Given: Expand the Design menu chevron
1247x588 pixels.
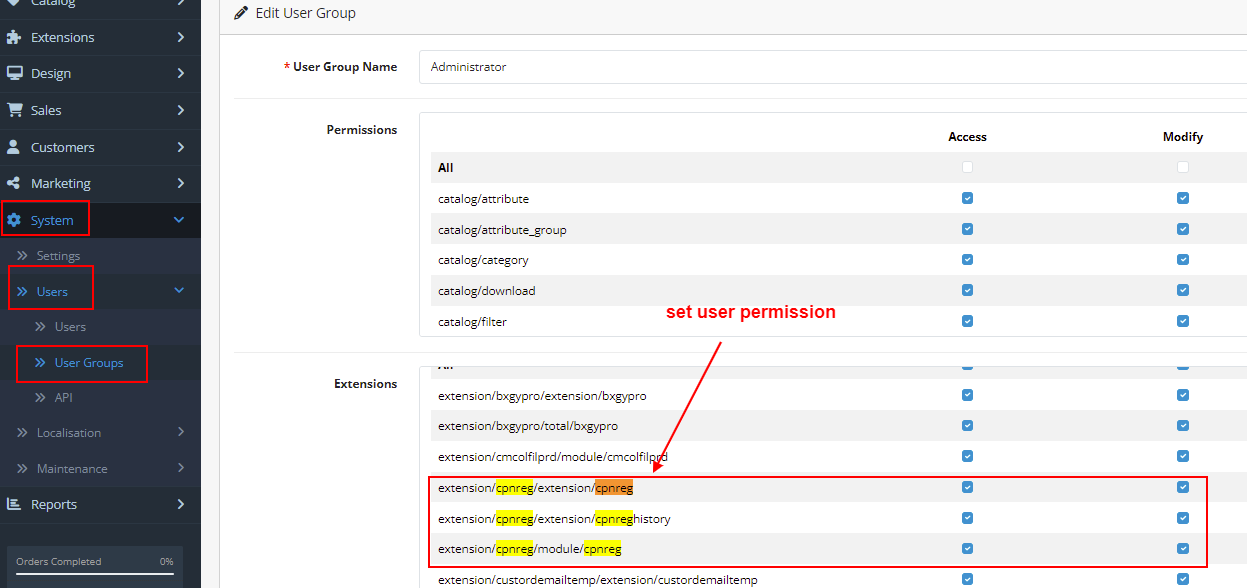Looking at the screenshot, I should click(180, 73).
